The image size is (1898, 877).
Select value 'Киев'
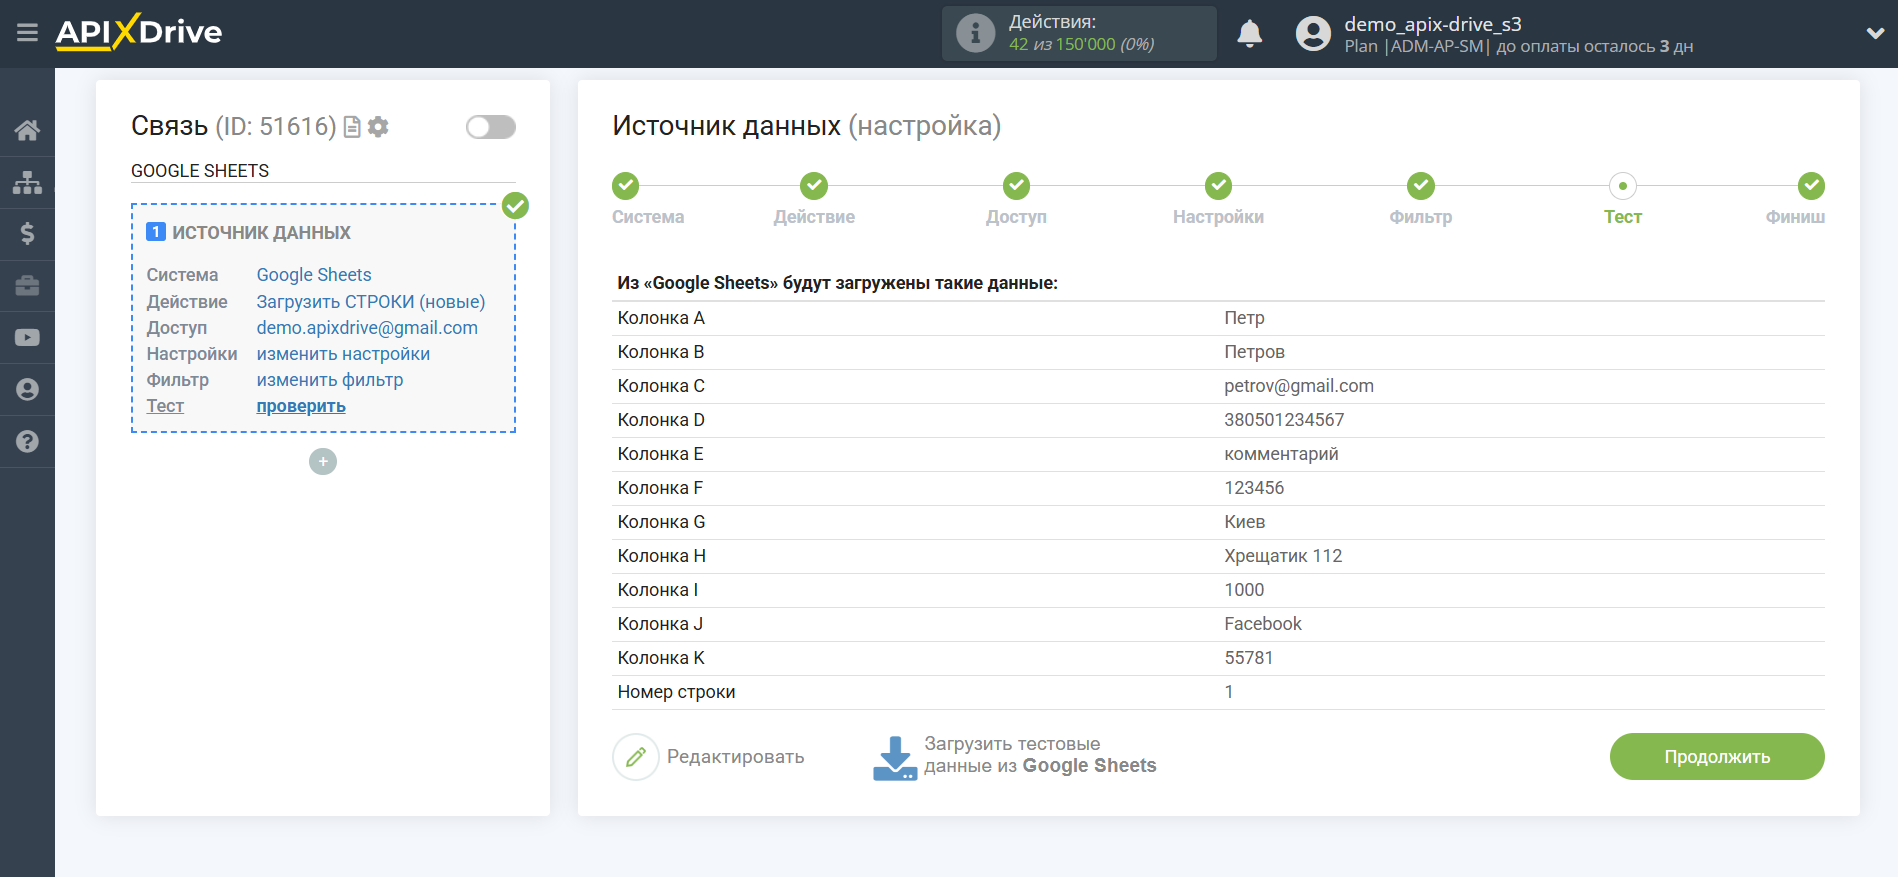[x=1245, y=522]
